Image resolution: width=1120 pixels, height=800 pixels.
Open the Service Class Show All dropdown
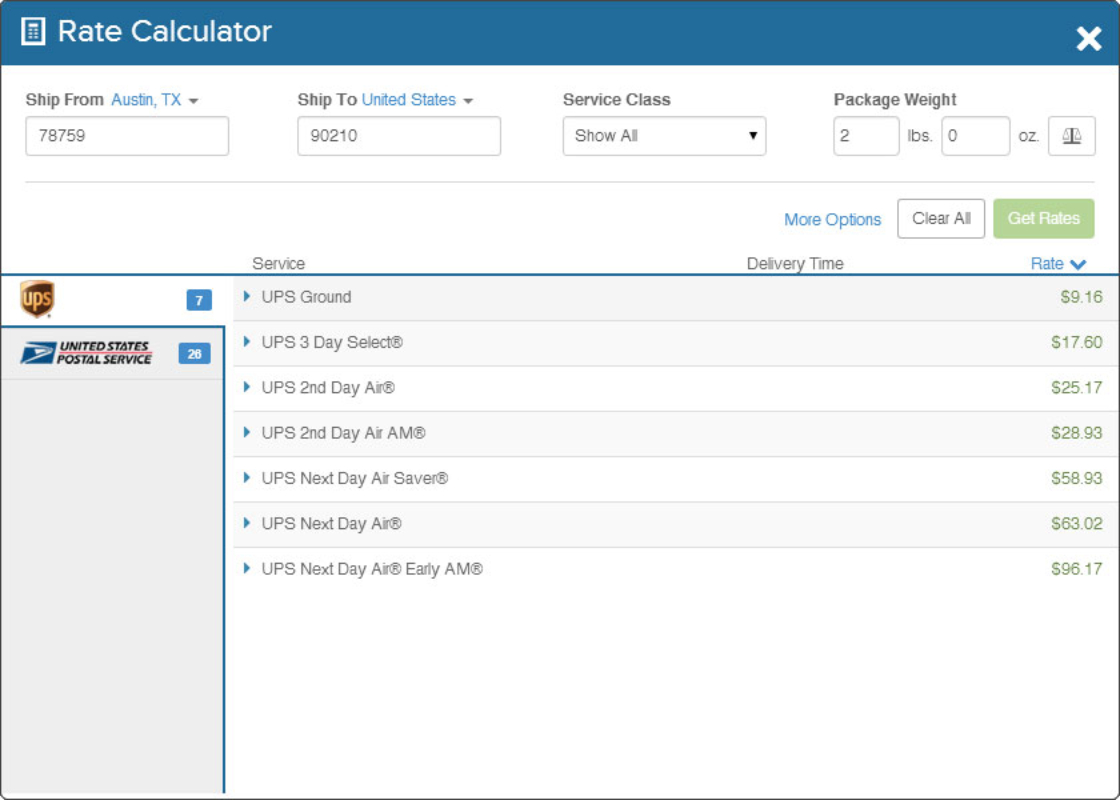[664, 136]
